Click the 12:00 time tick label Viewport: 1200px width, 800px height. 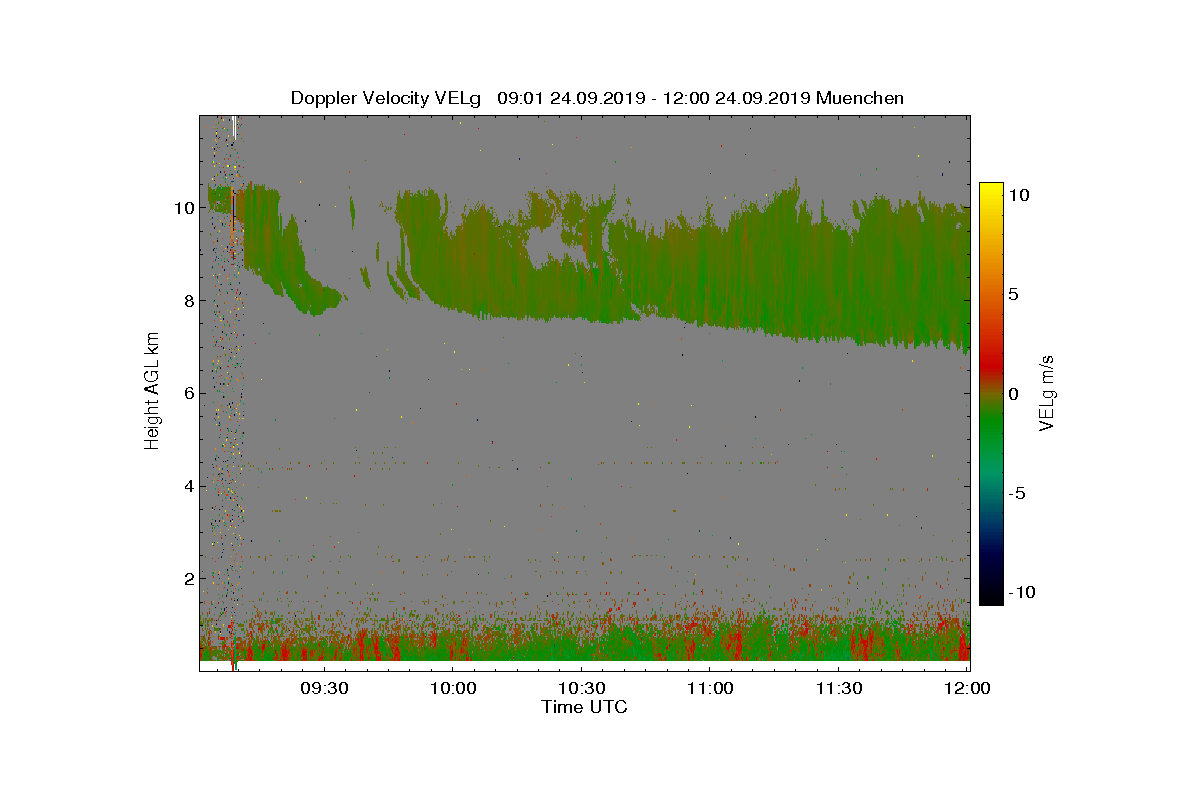tap(967, 688)
